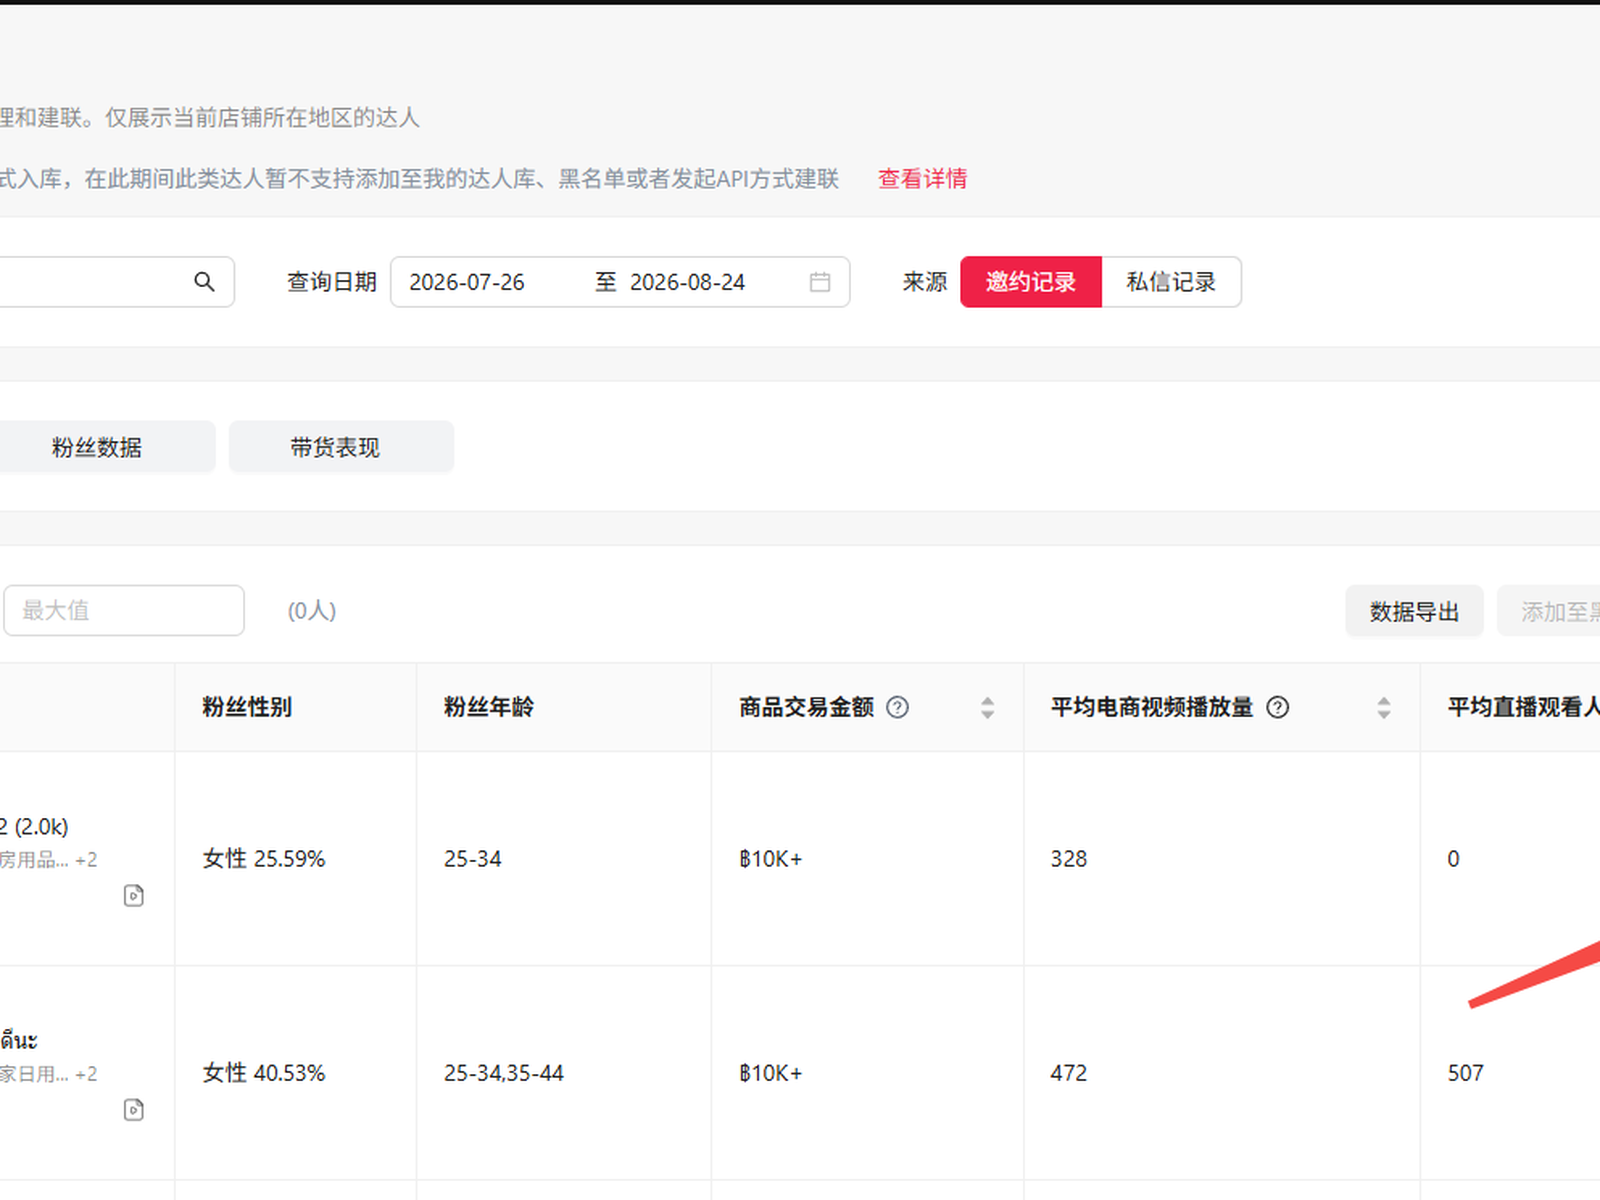Image resolution: width=1600 pixels, height=1200 pixels.
Task: Open help icon next to 平均电商视频播放量
Action: tap(1278, 707)
